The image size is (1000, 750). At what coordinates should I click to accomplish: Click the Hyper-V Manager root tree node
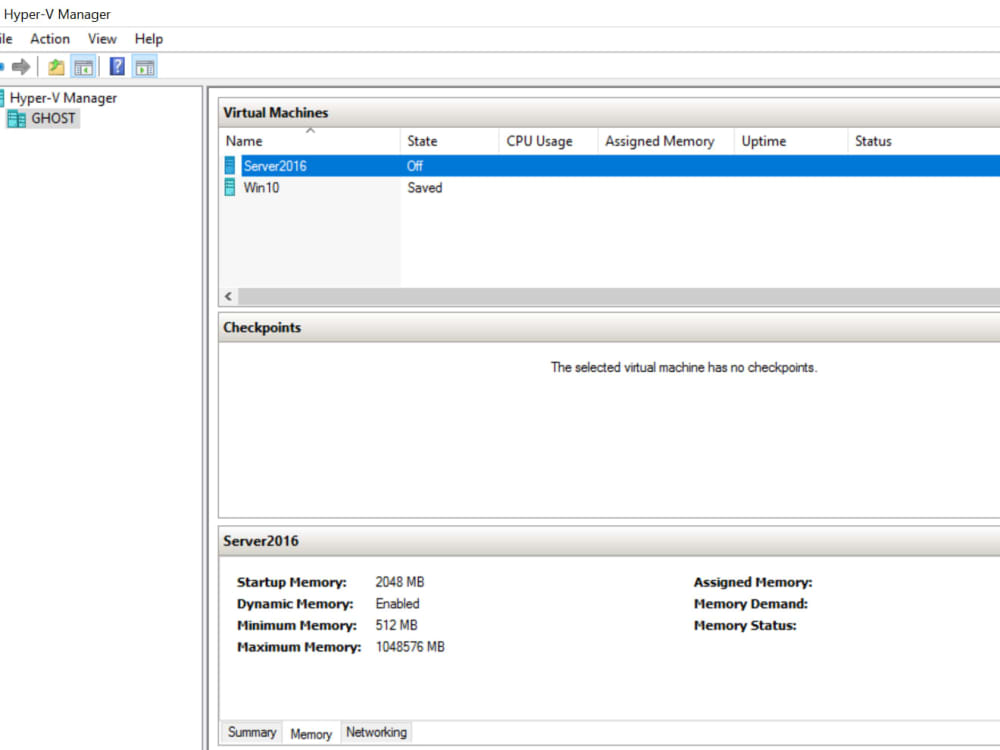click(63, 98)
